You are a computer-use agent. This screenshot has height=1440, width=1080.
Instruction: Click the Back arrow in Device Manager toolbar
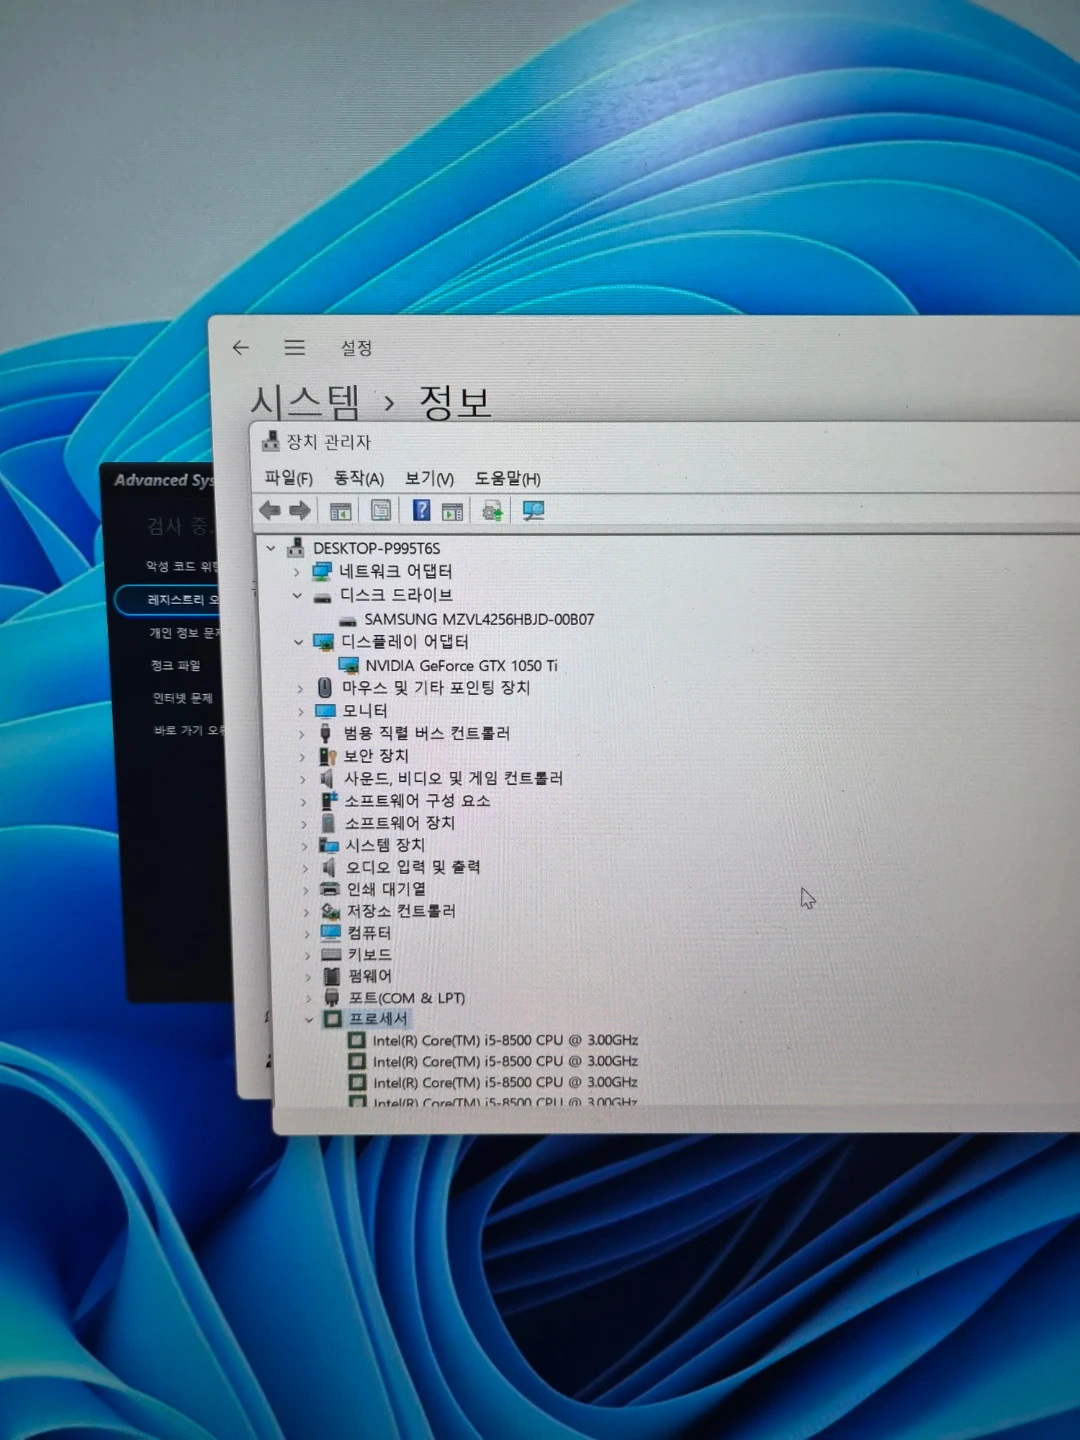tap(270, 510)
